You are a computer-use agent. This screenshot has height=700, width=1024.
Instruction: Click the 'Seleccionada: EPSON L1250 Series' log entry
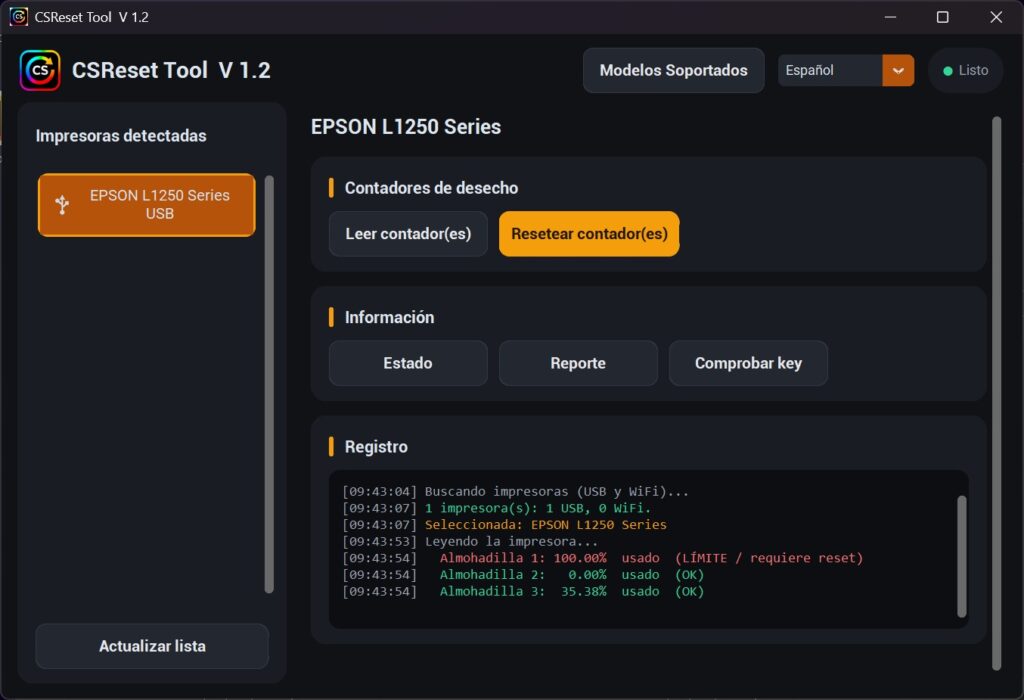tap(504, 525)
